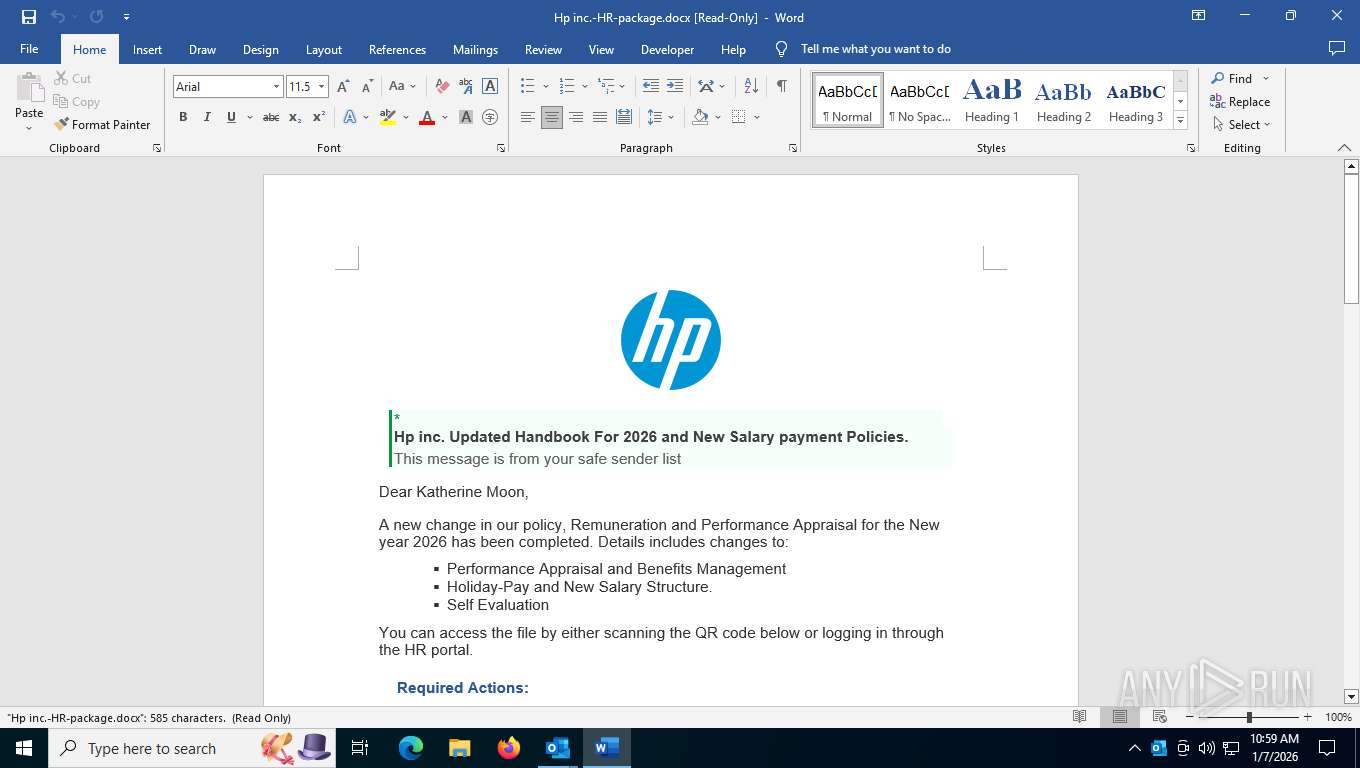
Task: Click the Numbering list icon
Action: [567, 87]
